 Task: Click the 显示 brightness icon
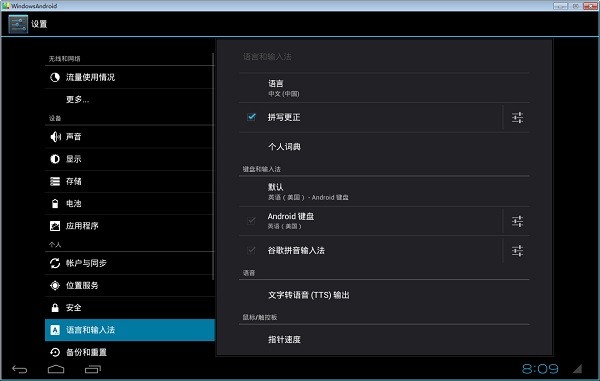click(55, 159)
